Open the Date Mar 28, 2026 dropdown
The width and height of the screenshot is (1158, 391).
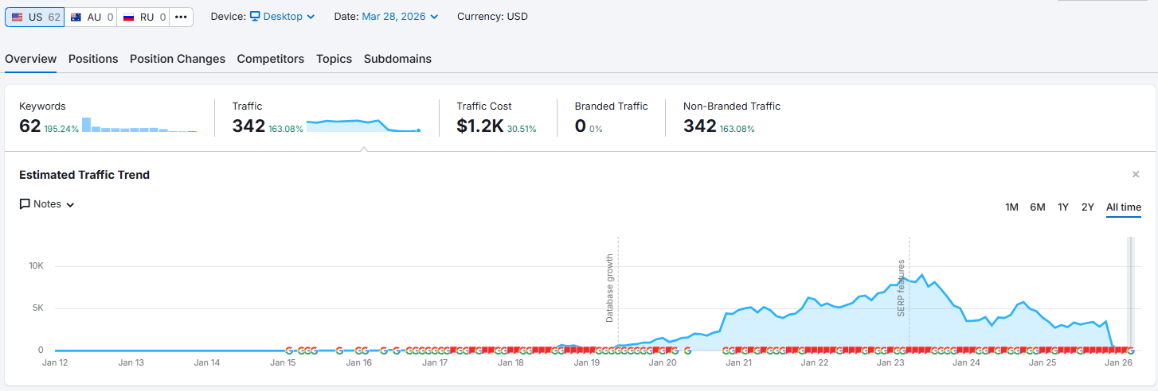pyautogui.click(x=400, y=16)
